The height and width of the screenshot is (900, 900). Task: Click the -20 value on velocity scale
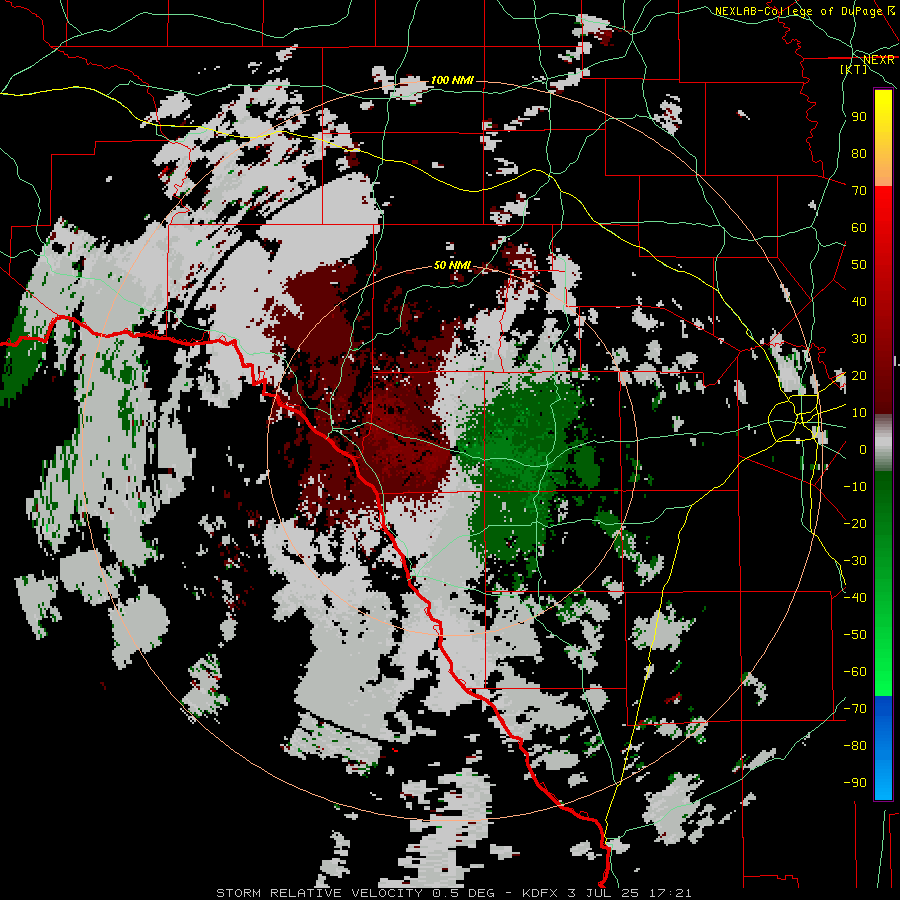coord(855,524)
